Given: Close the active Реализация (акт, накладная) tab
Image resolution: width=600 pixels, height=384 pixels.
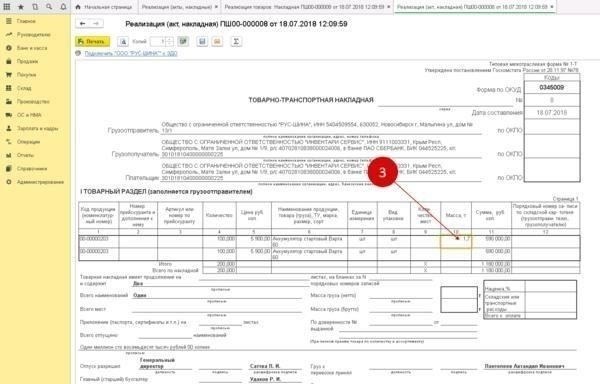Looking at the screenshot, I should 552,7.
